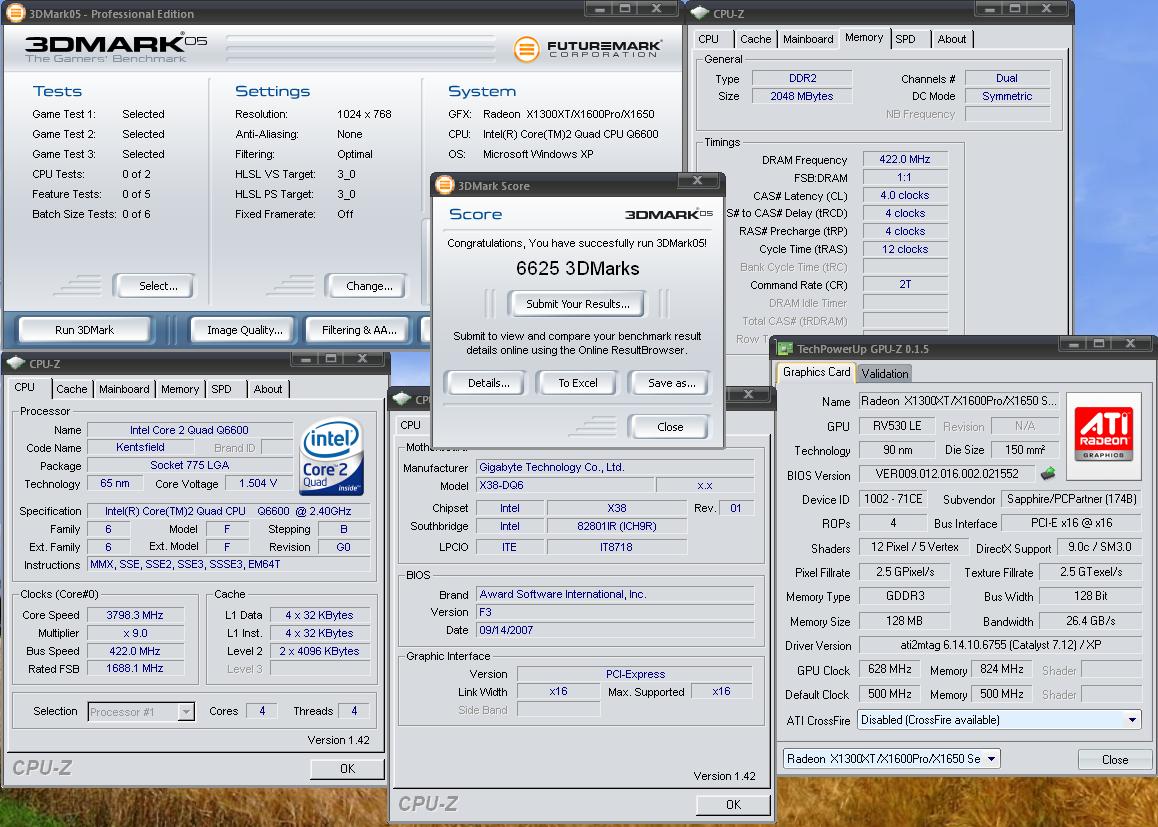Open the Mainboard tab in bottom-left CPU-Z
Image resolution: width=1158 pixels, height=827 pixels.
[x=124, y=389]
